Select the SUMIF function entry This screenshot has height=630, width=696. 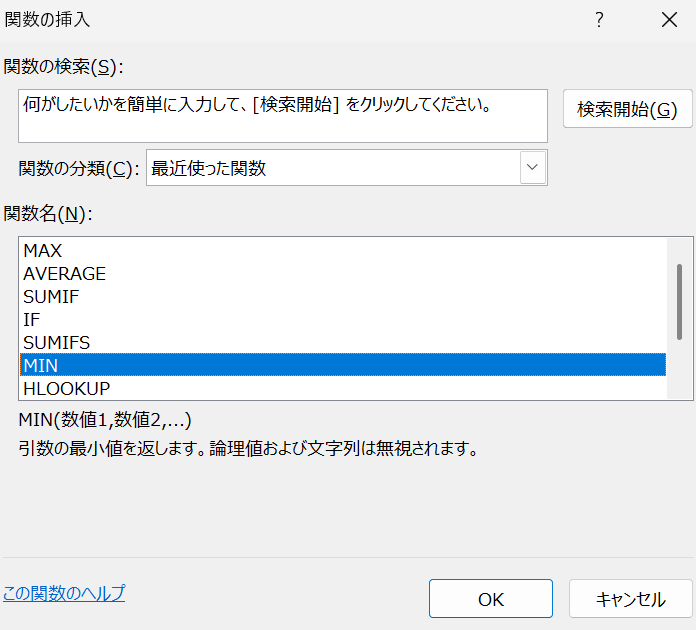(50, 297)
